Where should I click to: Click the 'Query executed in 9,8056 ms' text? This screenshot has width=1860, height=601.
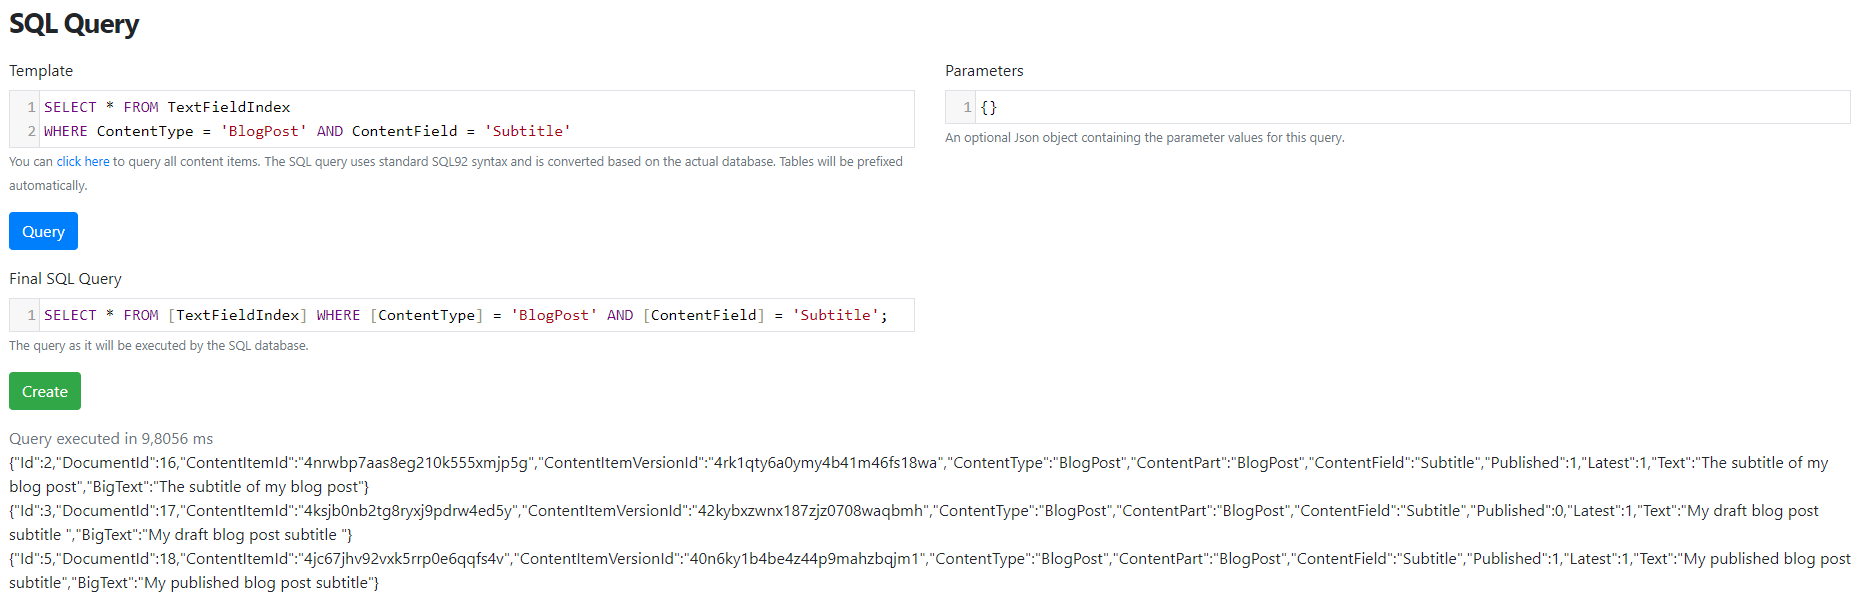111,438
